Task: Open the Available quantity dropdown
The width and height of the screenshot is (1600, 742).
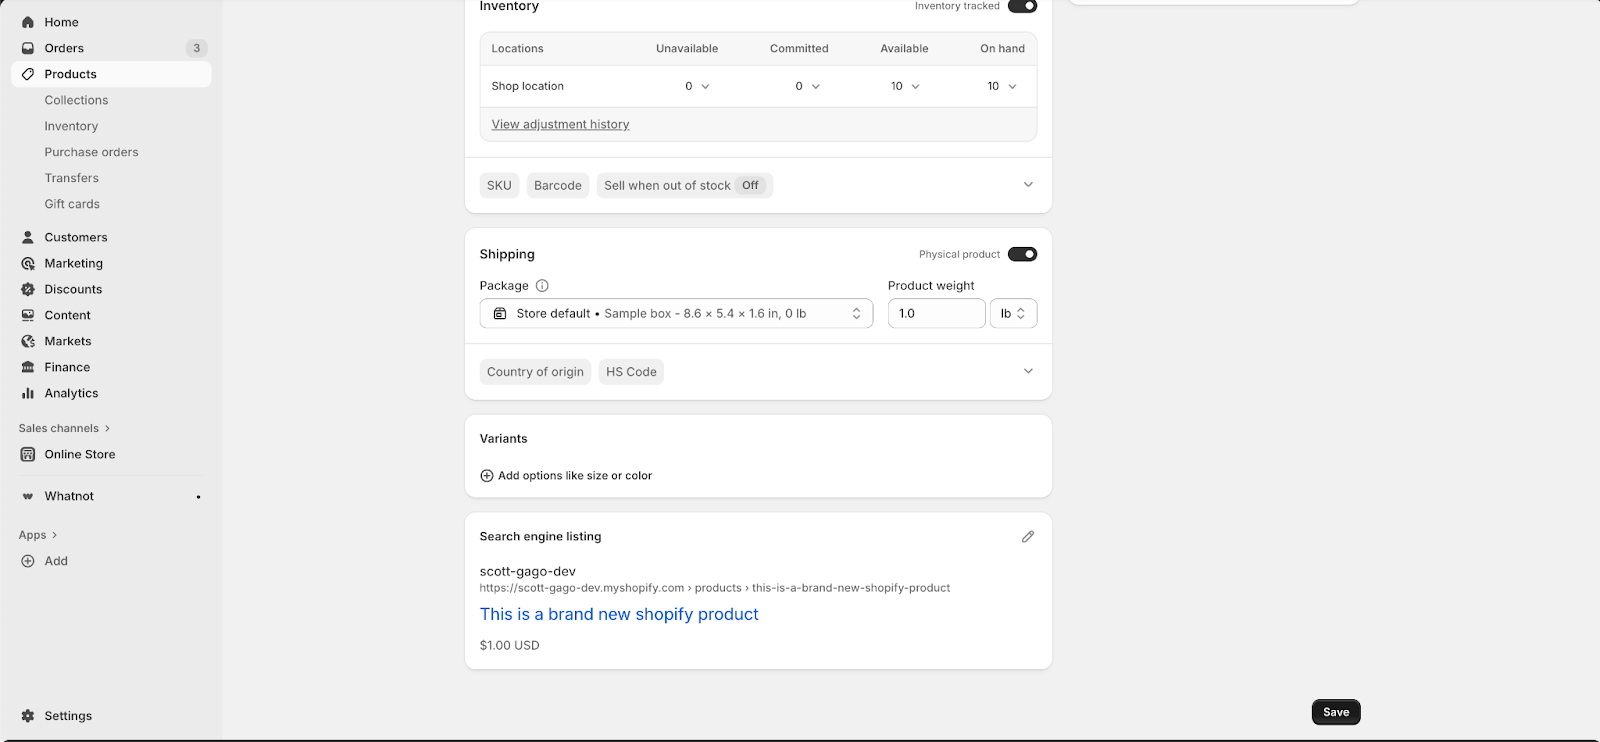Action: (x=905, y=86)
